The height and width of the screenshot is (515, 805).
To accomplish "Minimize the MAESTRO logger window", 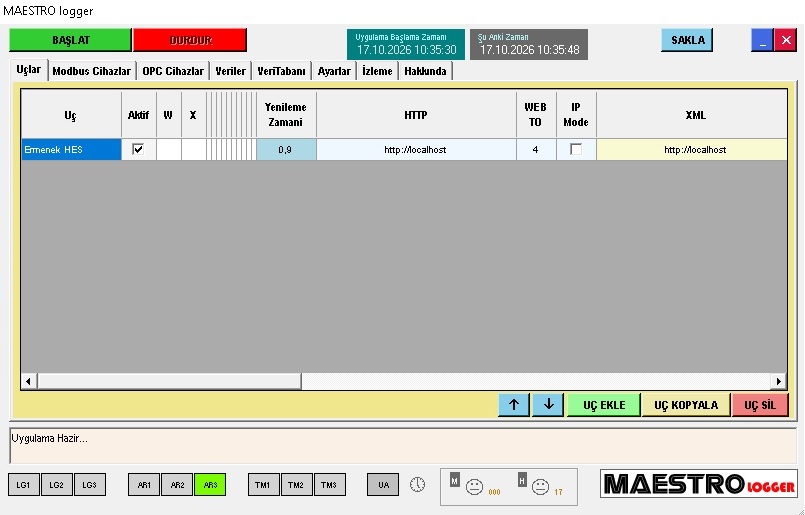I will pyautogui.click(x=762, y=40).
